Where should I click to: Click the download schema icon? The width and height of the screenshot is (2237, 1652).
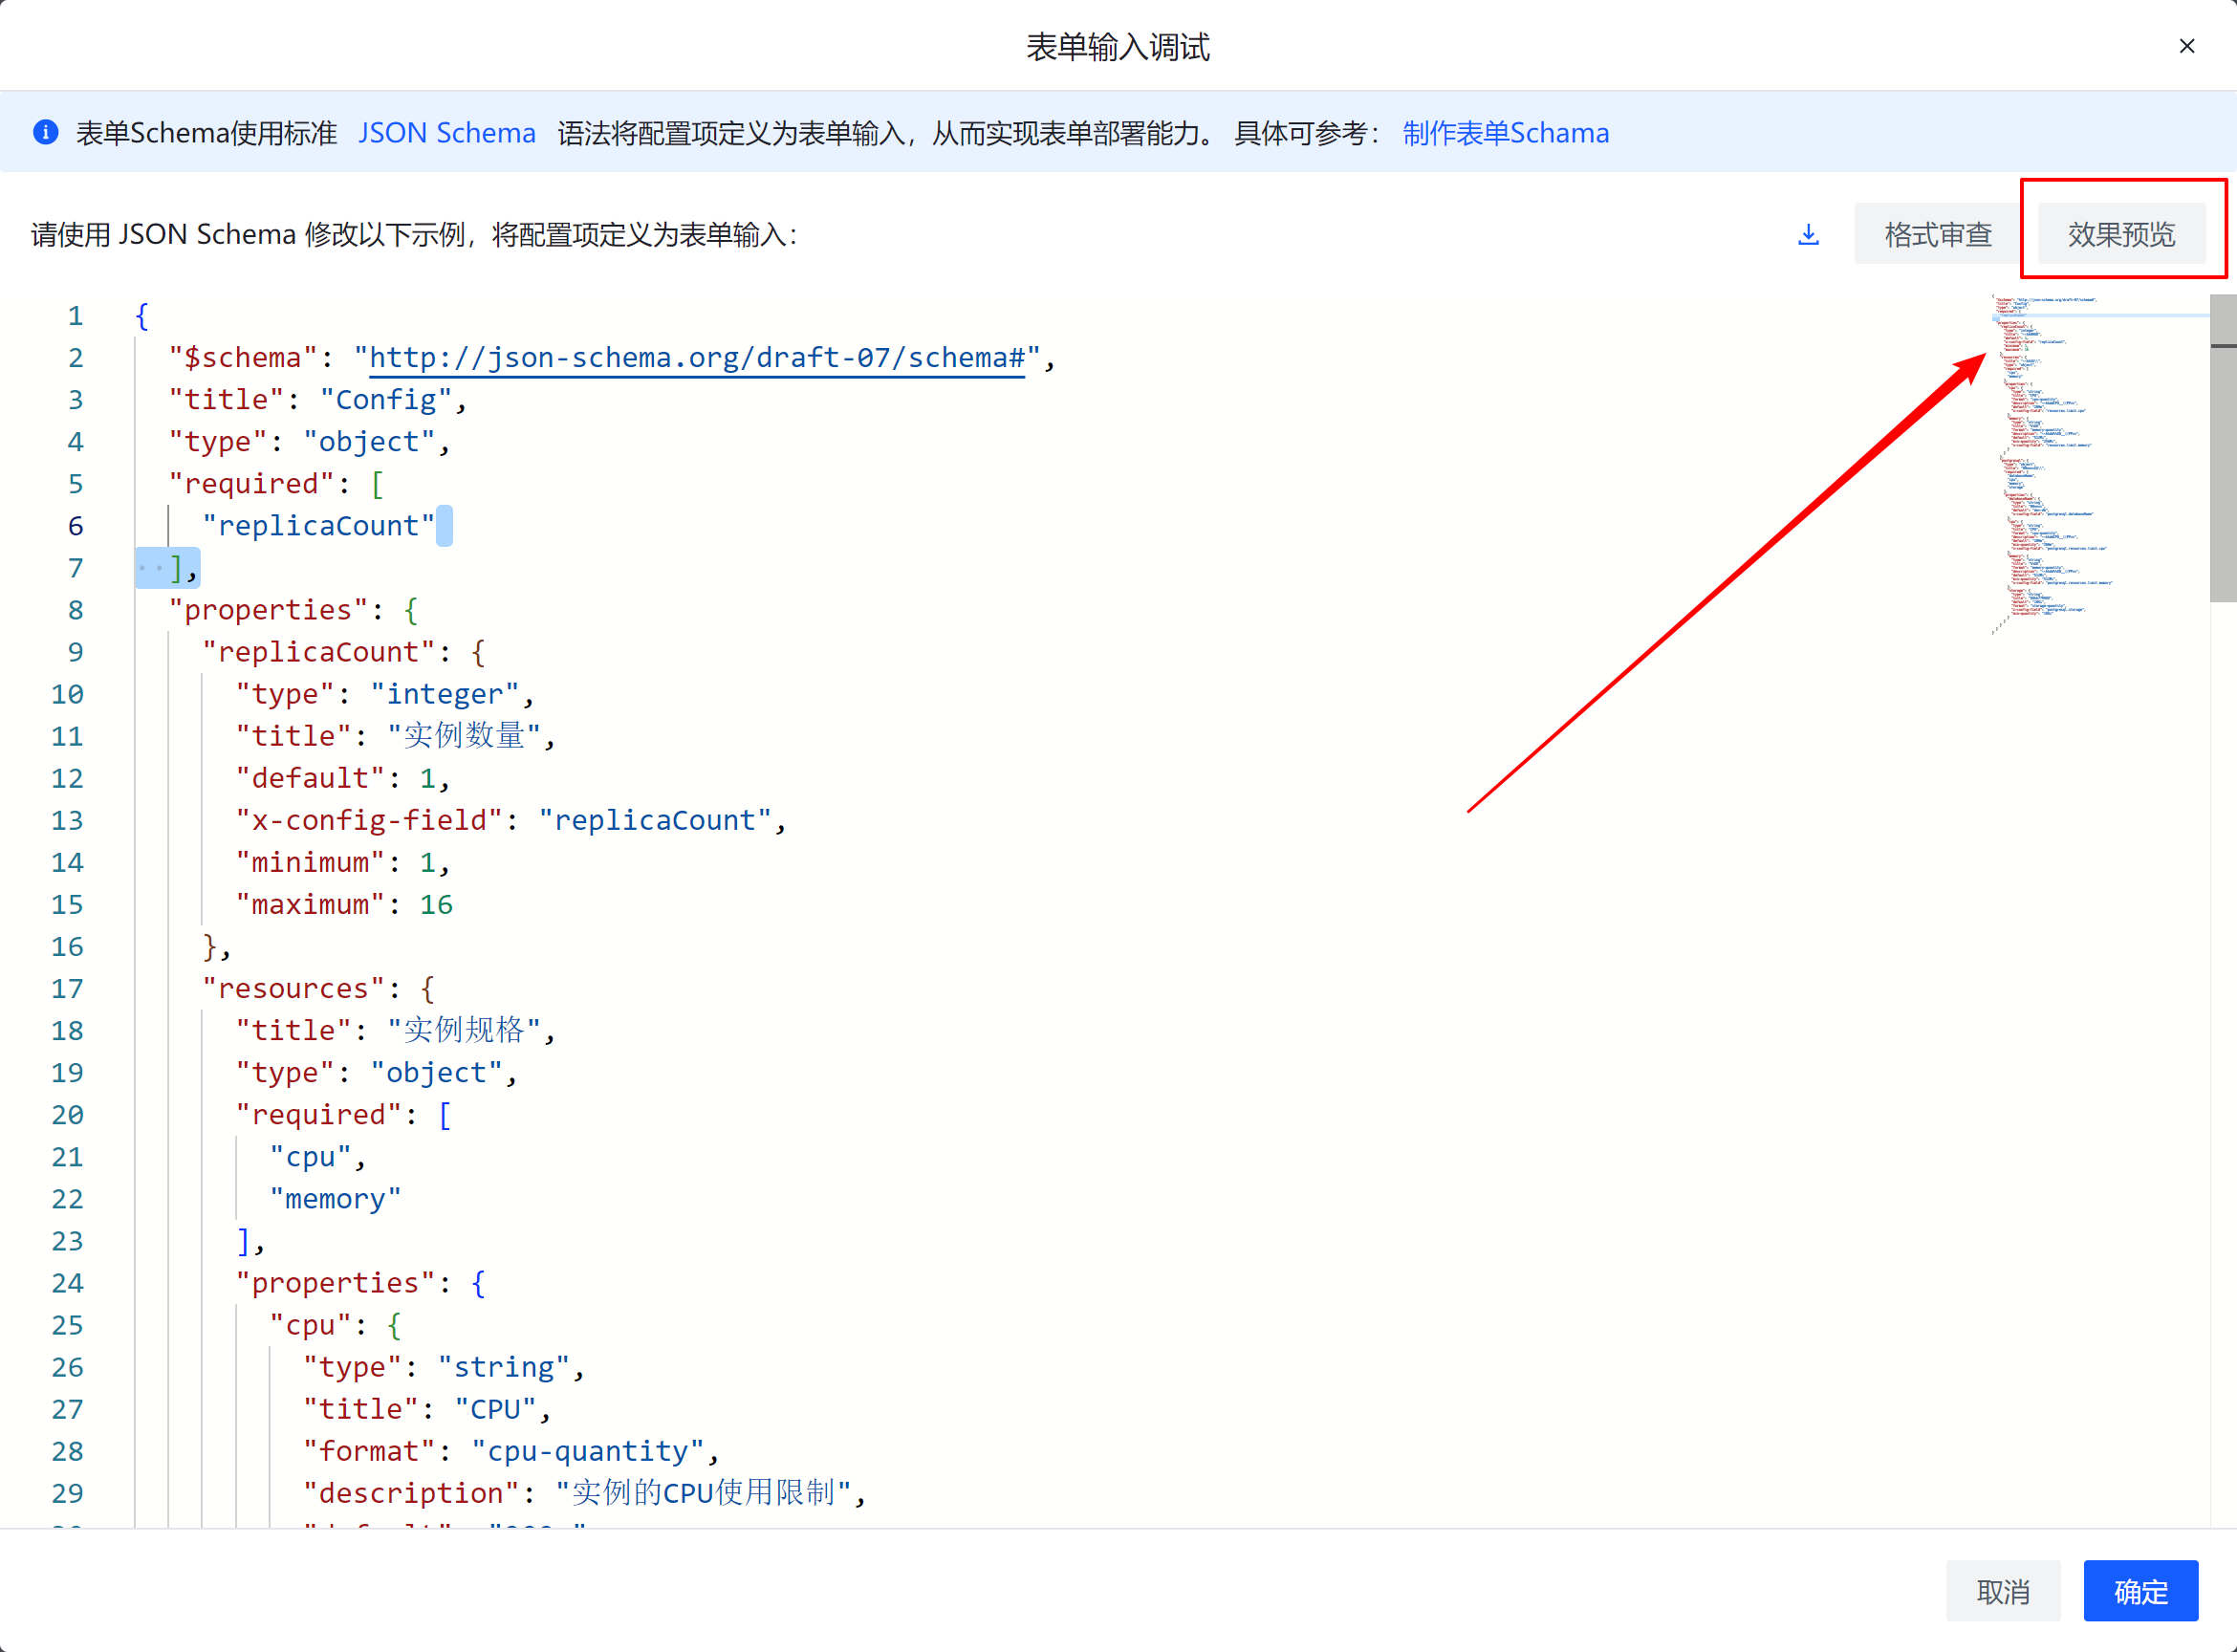click(1808, 235)
